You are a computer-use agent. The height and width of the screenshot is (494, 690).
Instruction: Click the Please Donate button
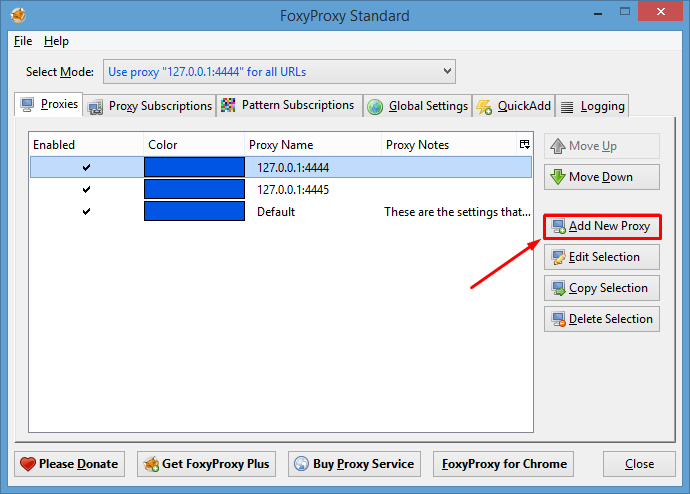click(x=70, y=464)
